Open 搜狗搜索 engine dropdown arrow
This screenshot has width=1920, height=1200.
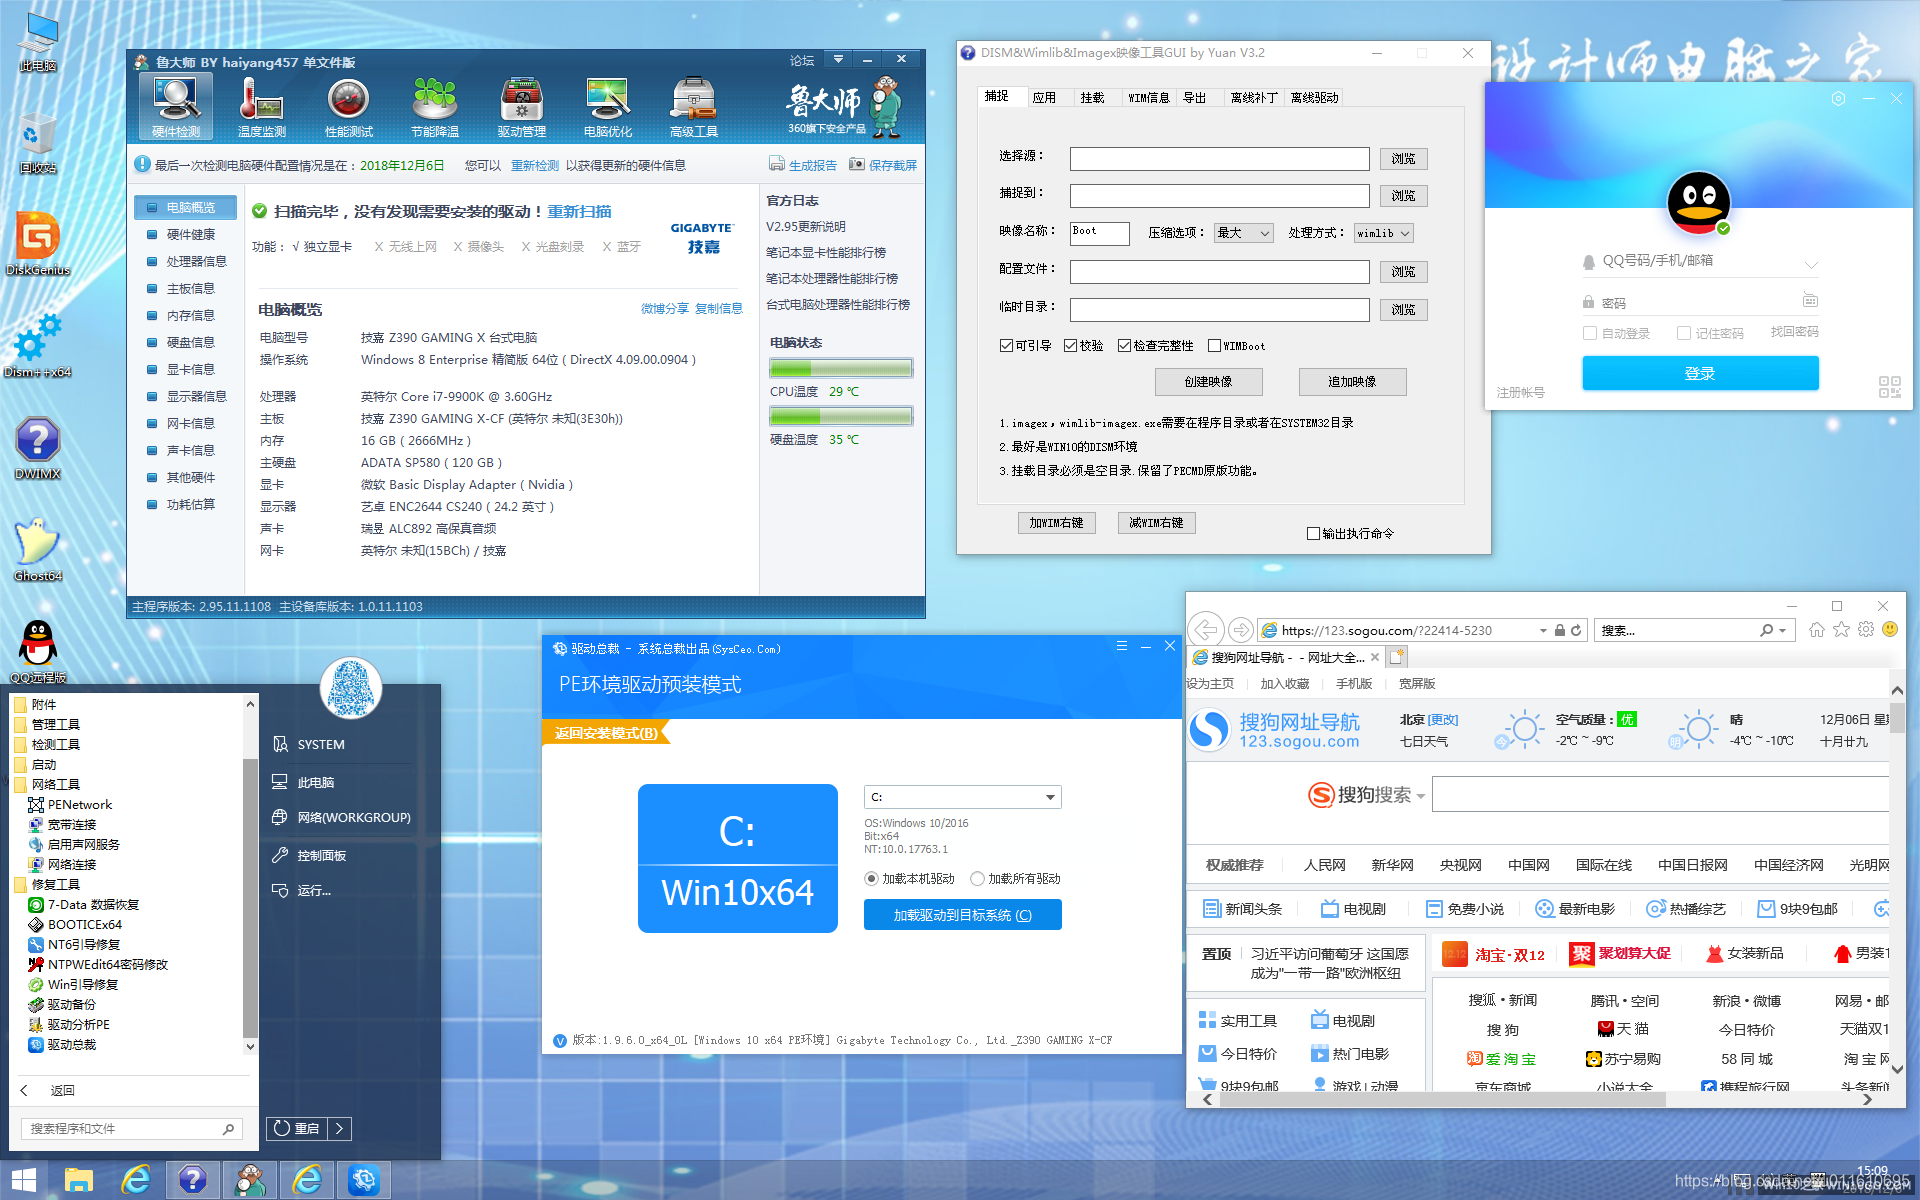[x=1420, y=797]
